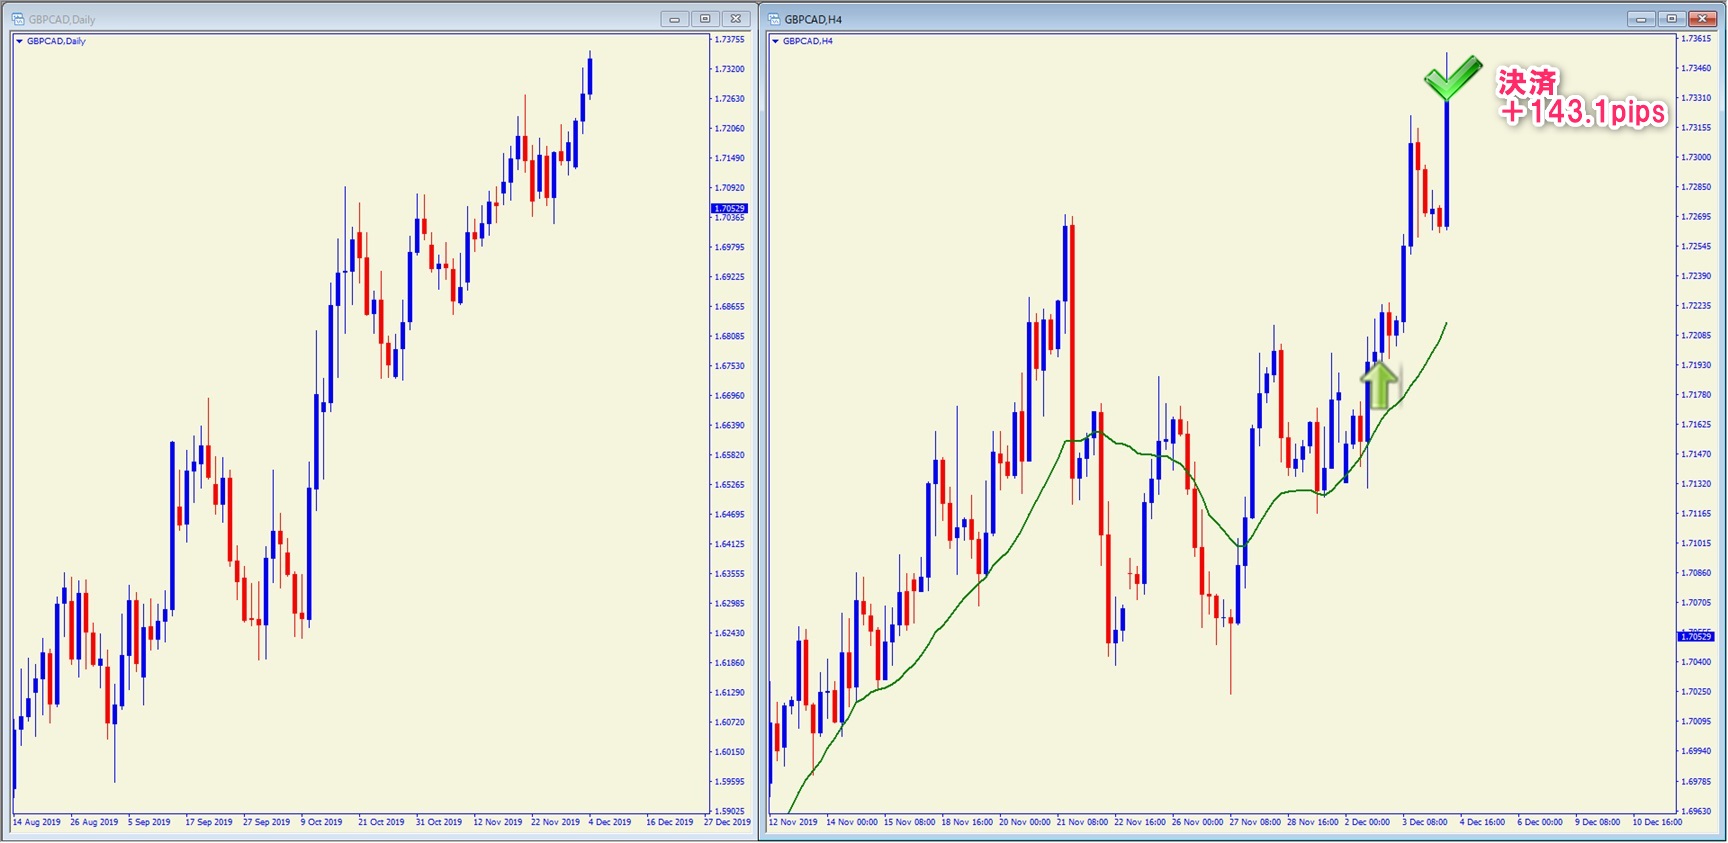Click date label 4 Dec 2019 on Daily chart
Screen dimensions: 1728x843
point(610,822)
